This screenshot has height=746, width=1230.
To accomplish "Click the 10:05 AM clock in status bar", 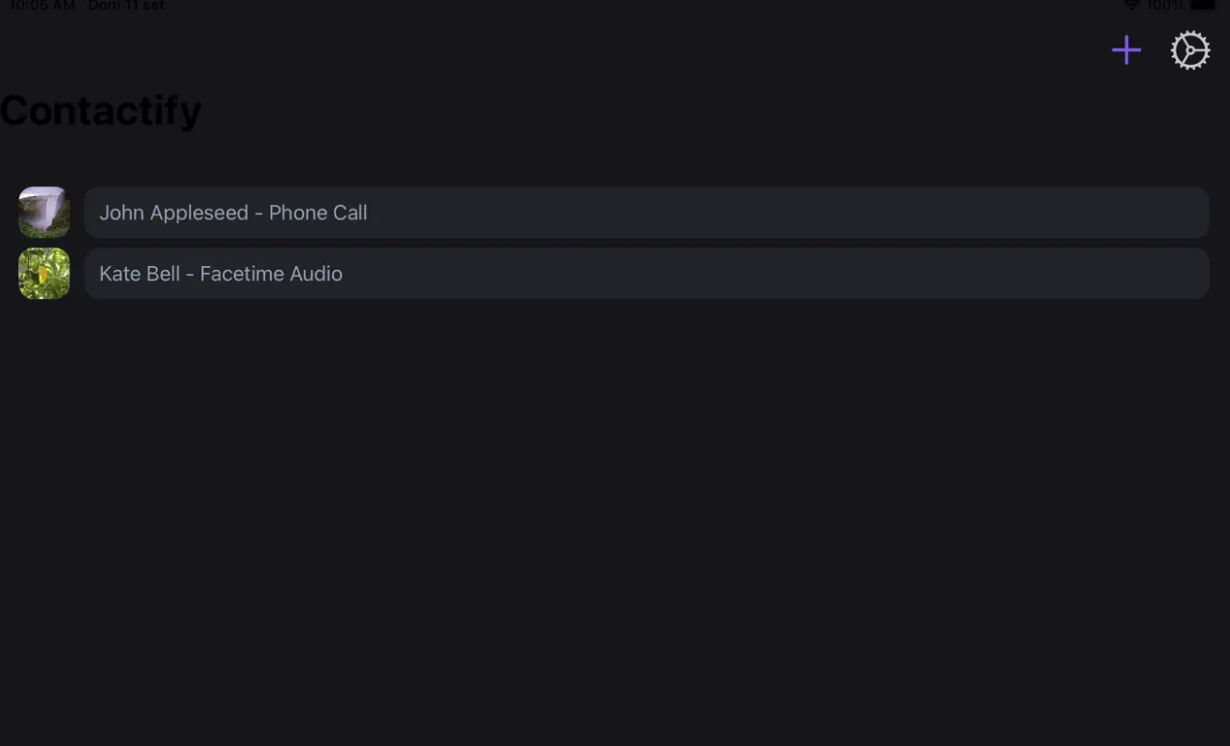I will [42, 6].
